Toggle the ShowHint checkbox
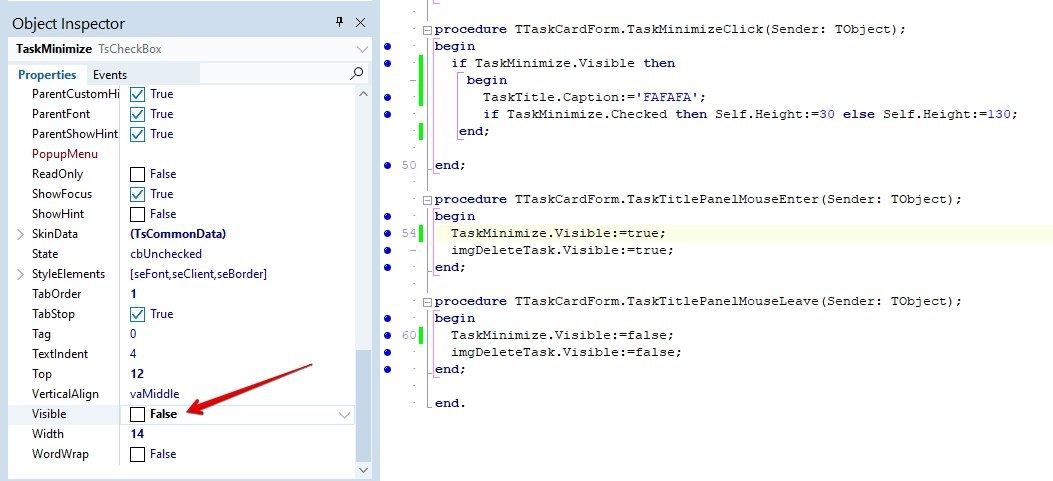Viewport: 1053px width, 481px height. [x=137, y=214]
